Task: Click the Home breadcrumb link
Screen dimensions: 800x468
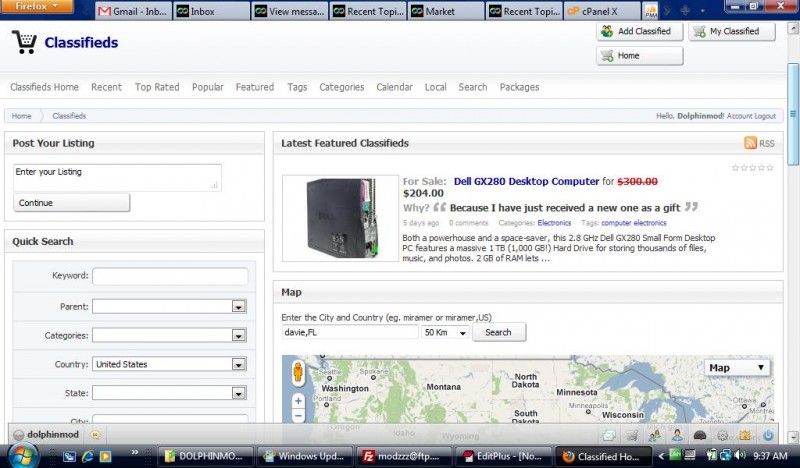Action: [21, 116]
